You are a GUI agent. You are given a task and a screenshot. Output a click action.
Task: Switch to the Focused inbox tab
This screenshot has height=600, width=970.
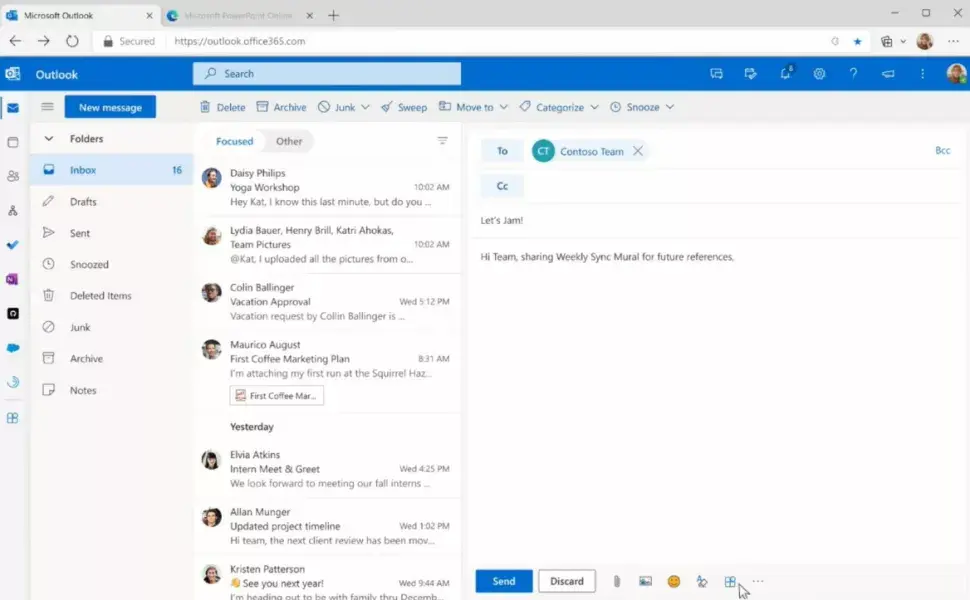tap(234, 141)
